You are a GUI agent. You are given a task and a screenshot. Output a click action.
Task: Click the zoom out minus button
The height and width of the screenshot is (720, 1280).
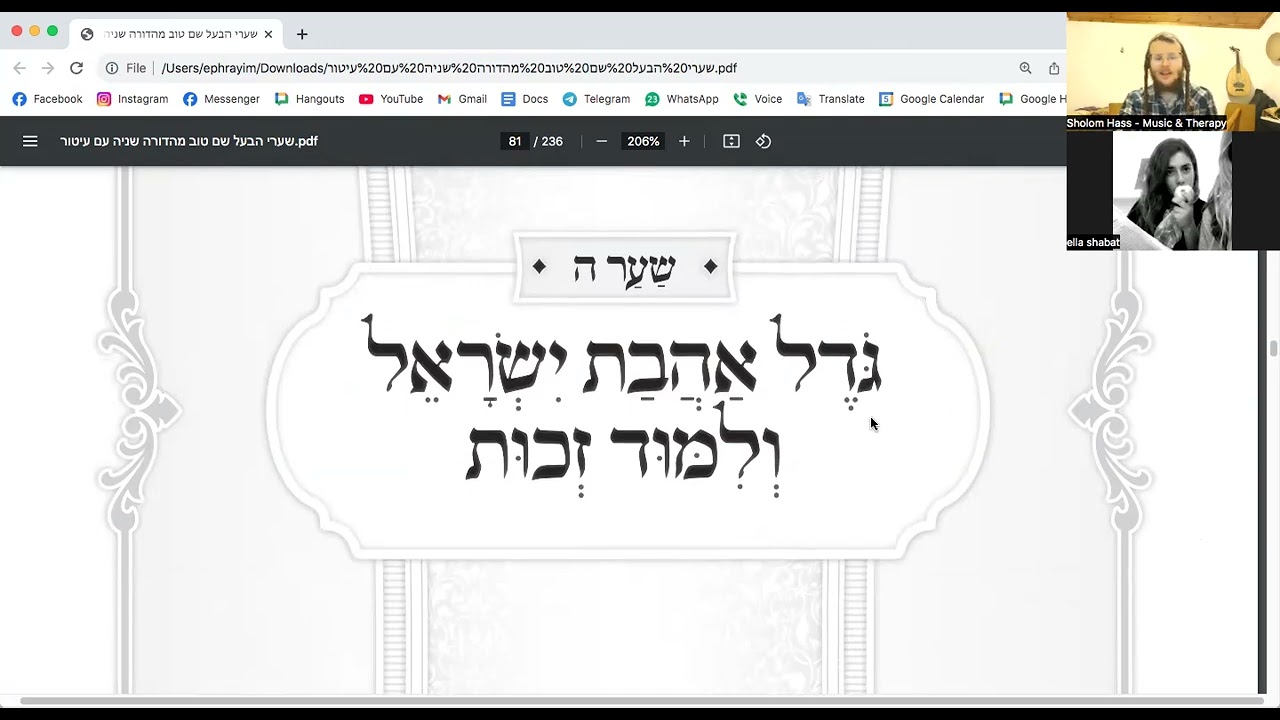click(601, 141)
